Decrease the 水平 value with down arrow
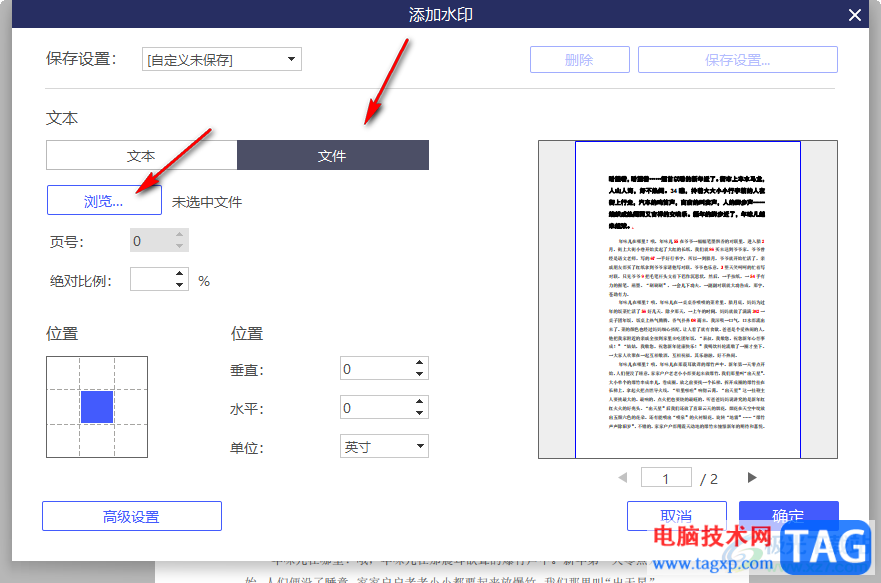 (420, 413)
